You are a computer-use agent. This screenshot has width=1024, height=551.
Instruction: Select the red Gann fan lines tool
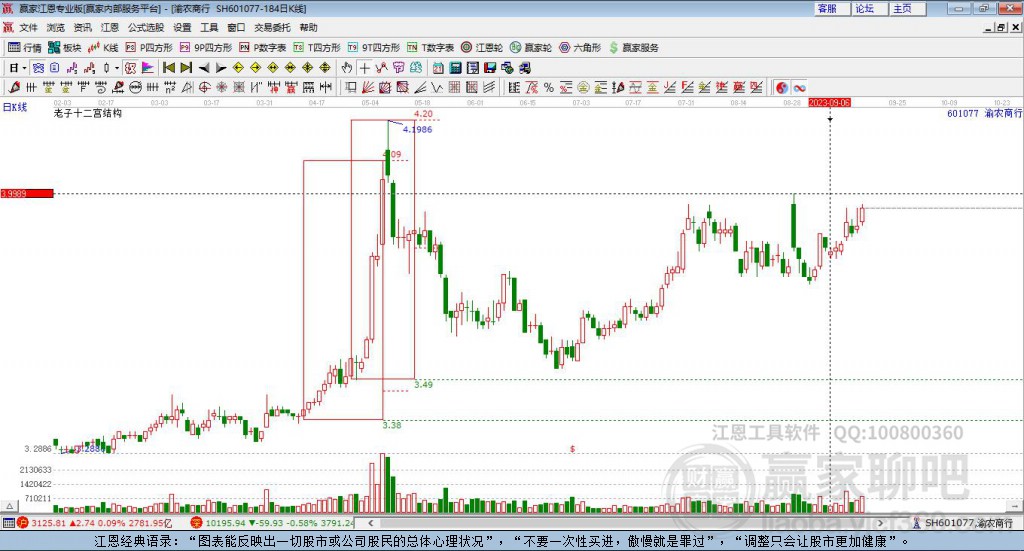tap(368, 87)
